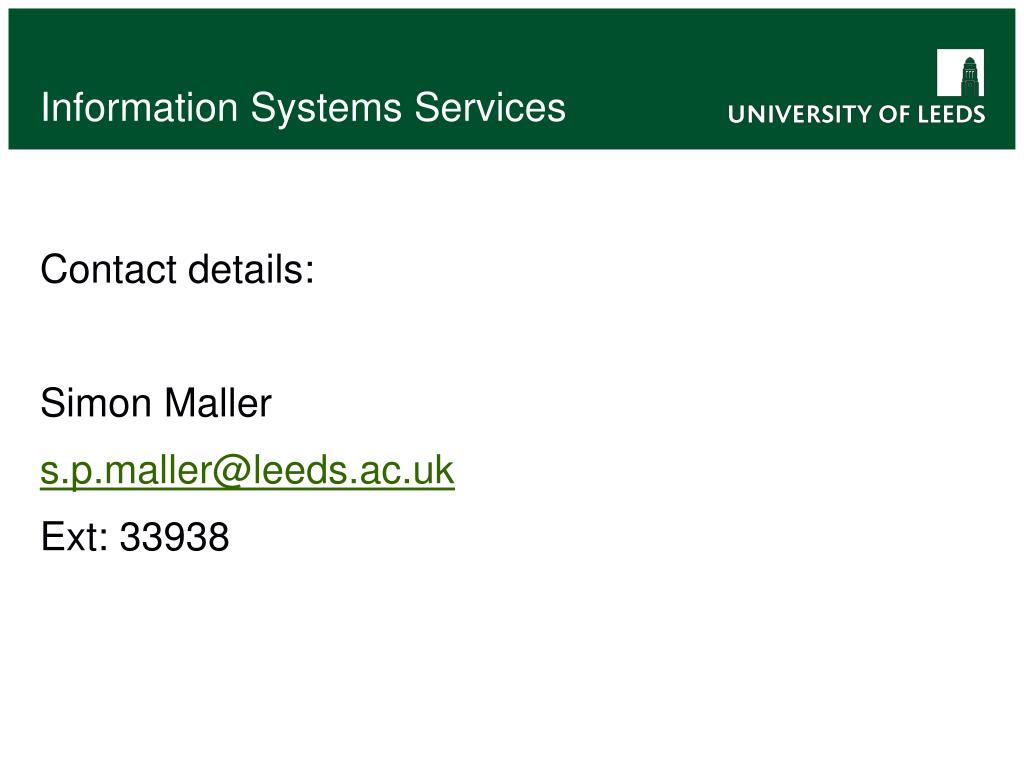Screen dimensions: 1024x768
Task: Click the name Simon Maller
Action: [156, 403]
